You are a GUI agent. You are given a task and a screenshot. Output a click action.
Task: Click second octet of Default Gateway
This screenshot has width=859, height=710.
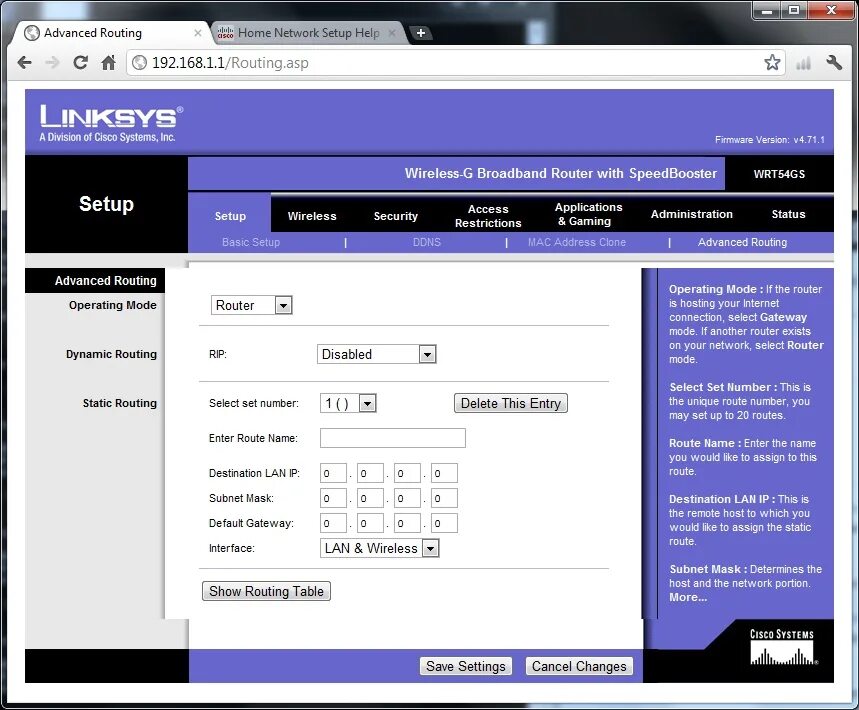[x=370, y=523]
